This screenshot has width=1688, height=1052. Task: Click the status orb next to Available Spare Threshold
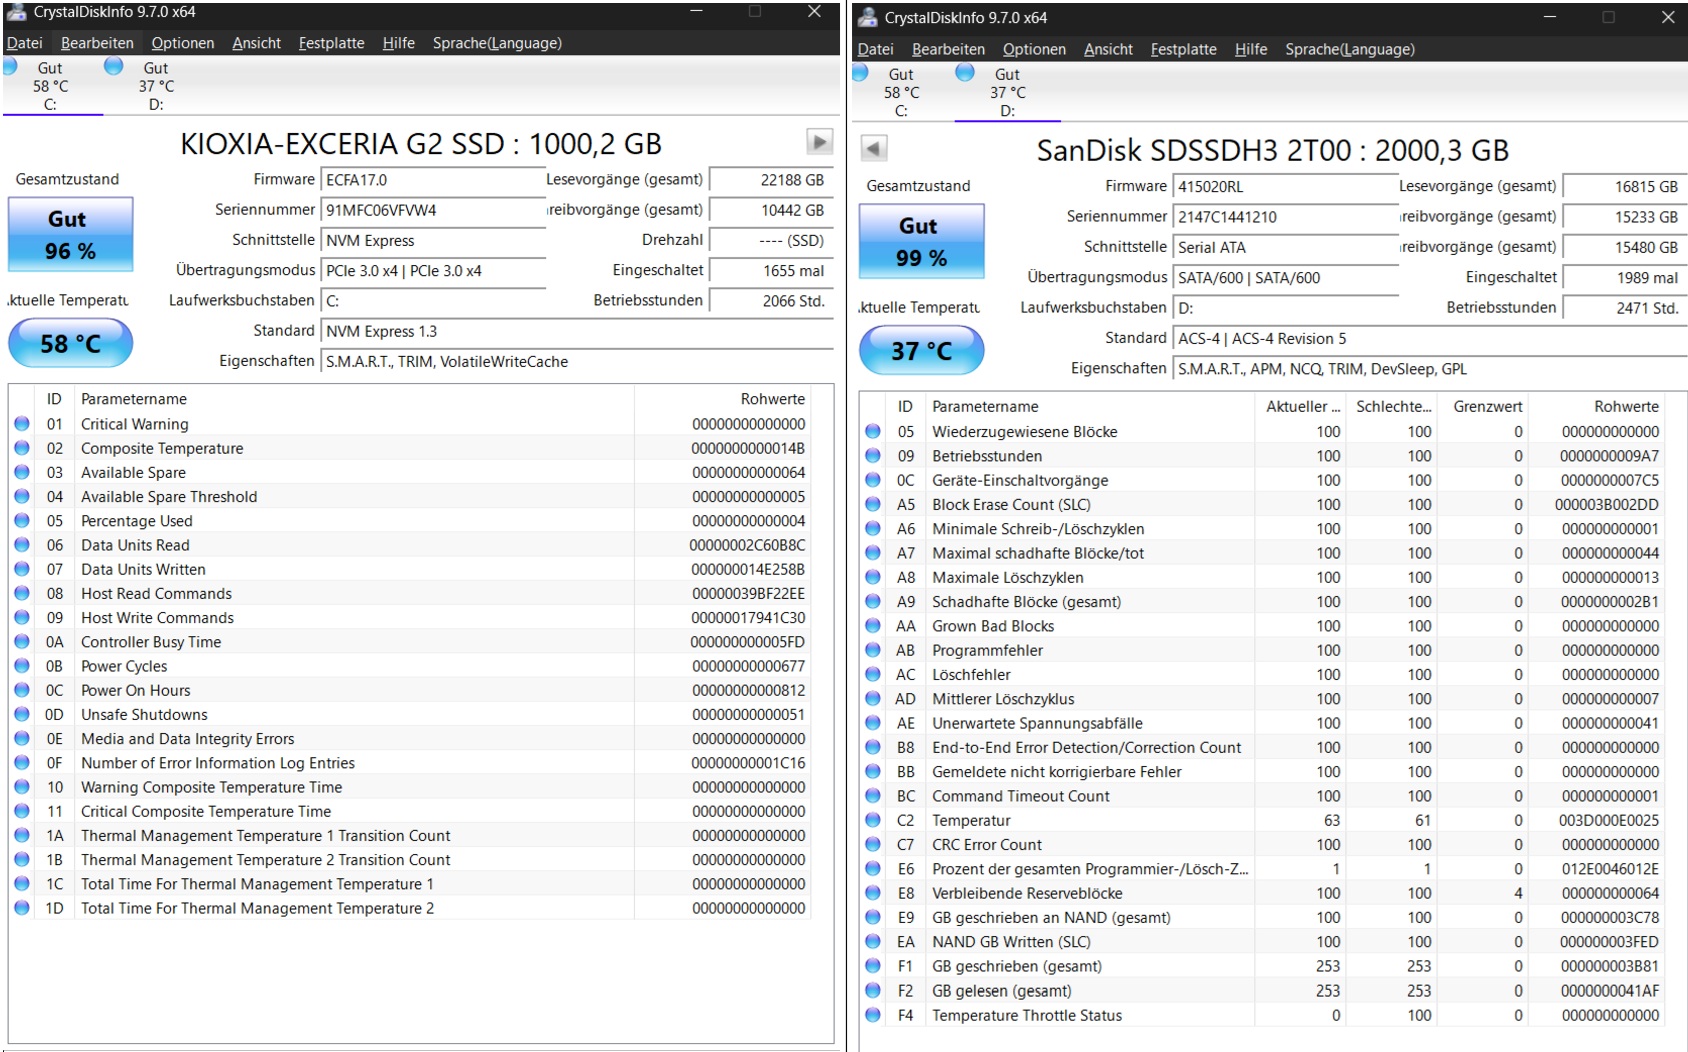pos(22,497)
